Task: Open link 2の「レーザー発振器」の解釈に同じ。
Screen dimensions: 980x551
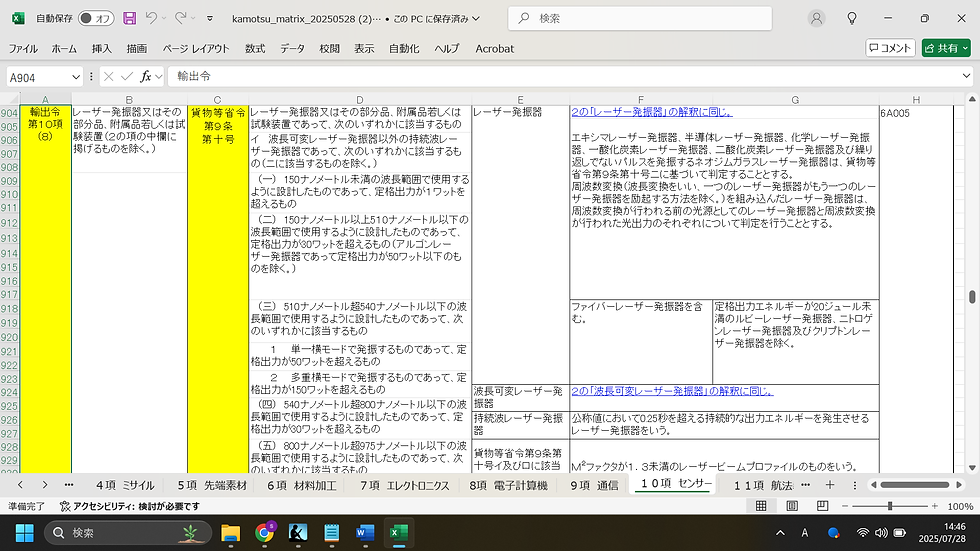Action: pos(651,112)
